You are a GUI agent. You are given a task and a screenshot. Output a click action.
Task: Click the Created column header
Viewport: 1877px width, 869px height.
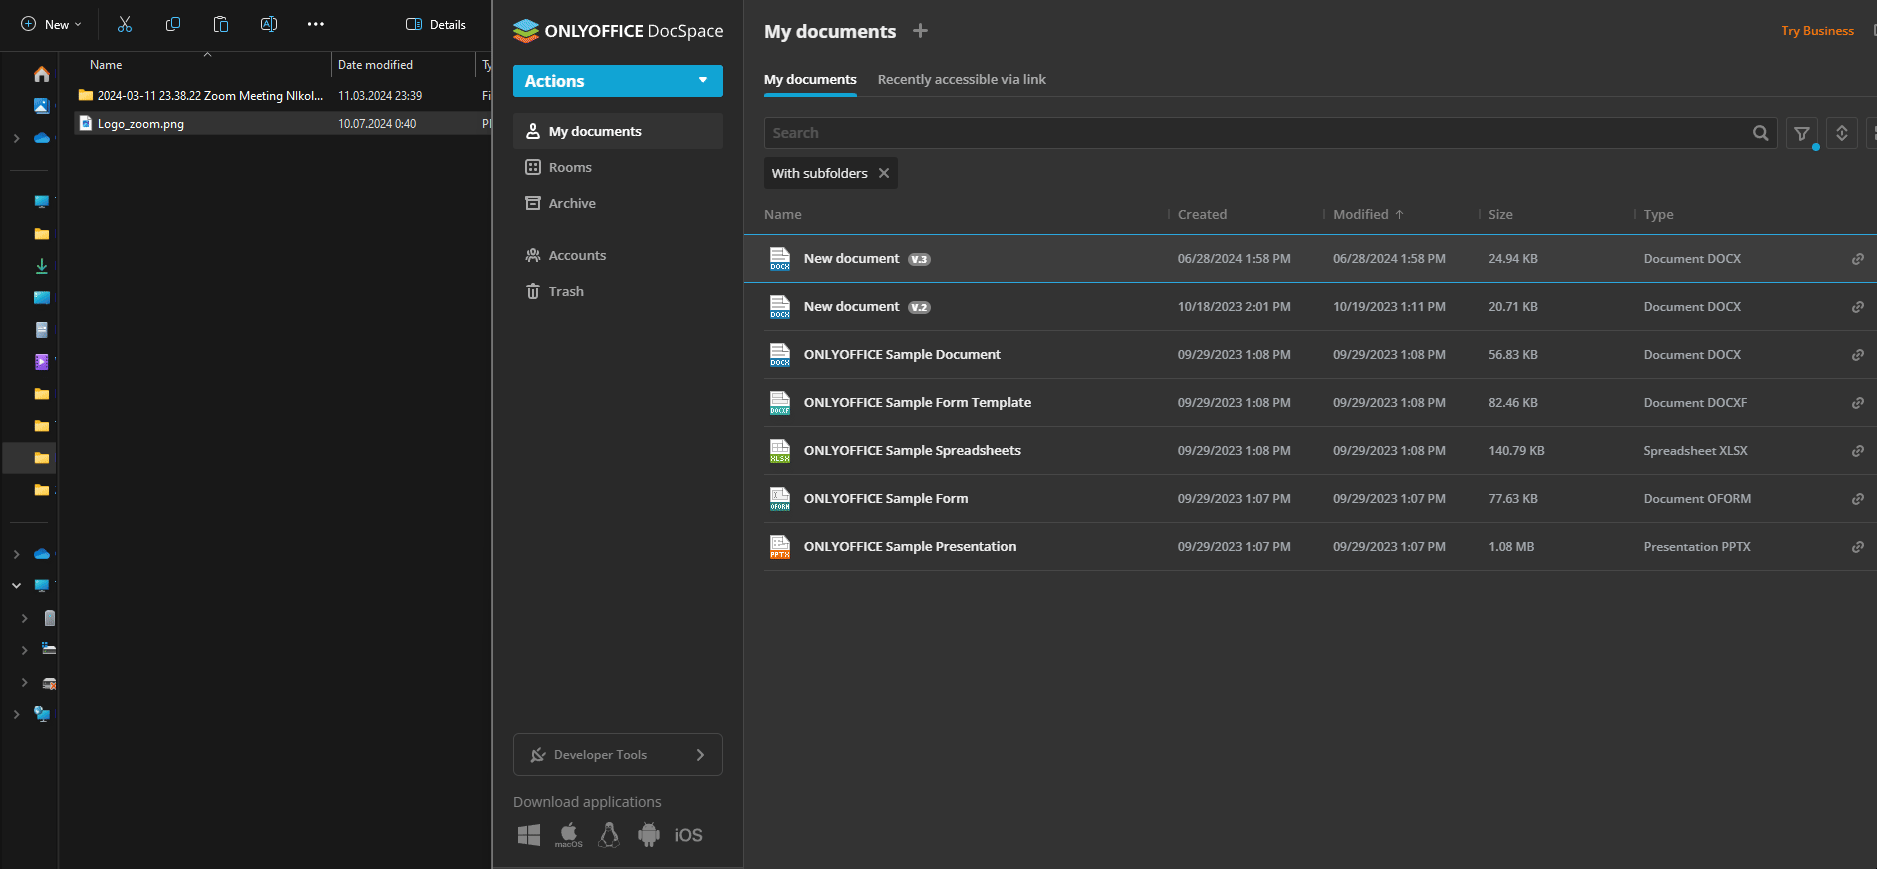pos(1202,214)
